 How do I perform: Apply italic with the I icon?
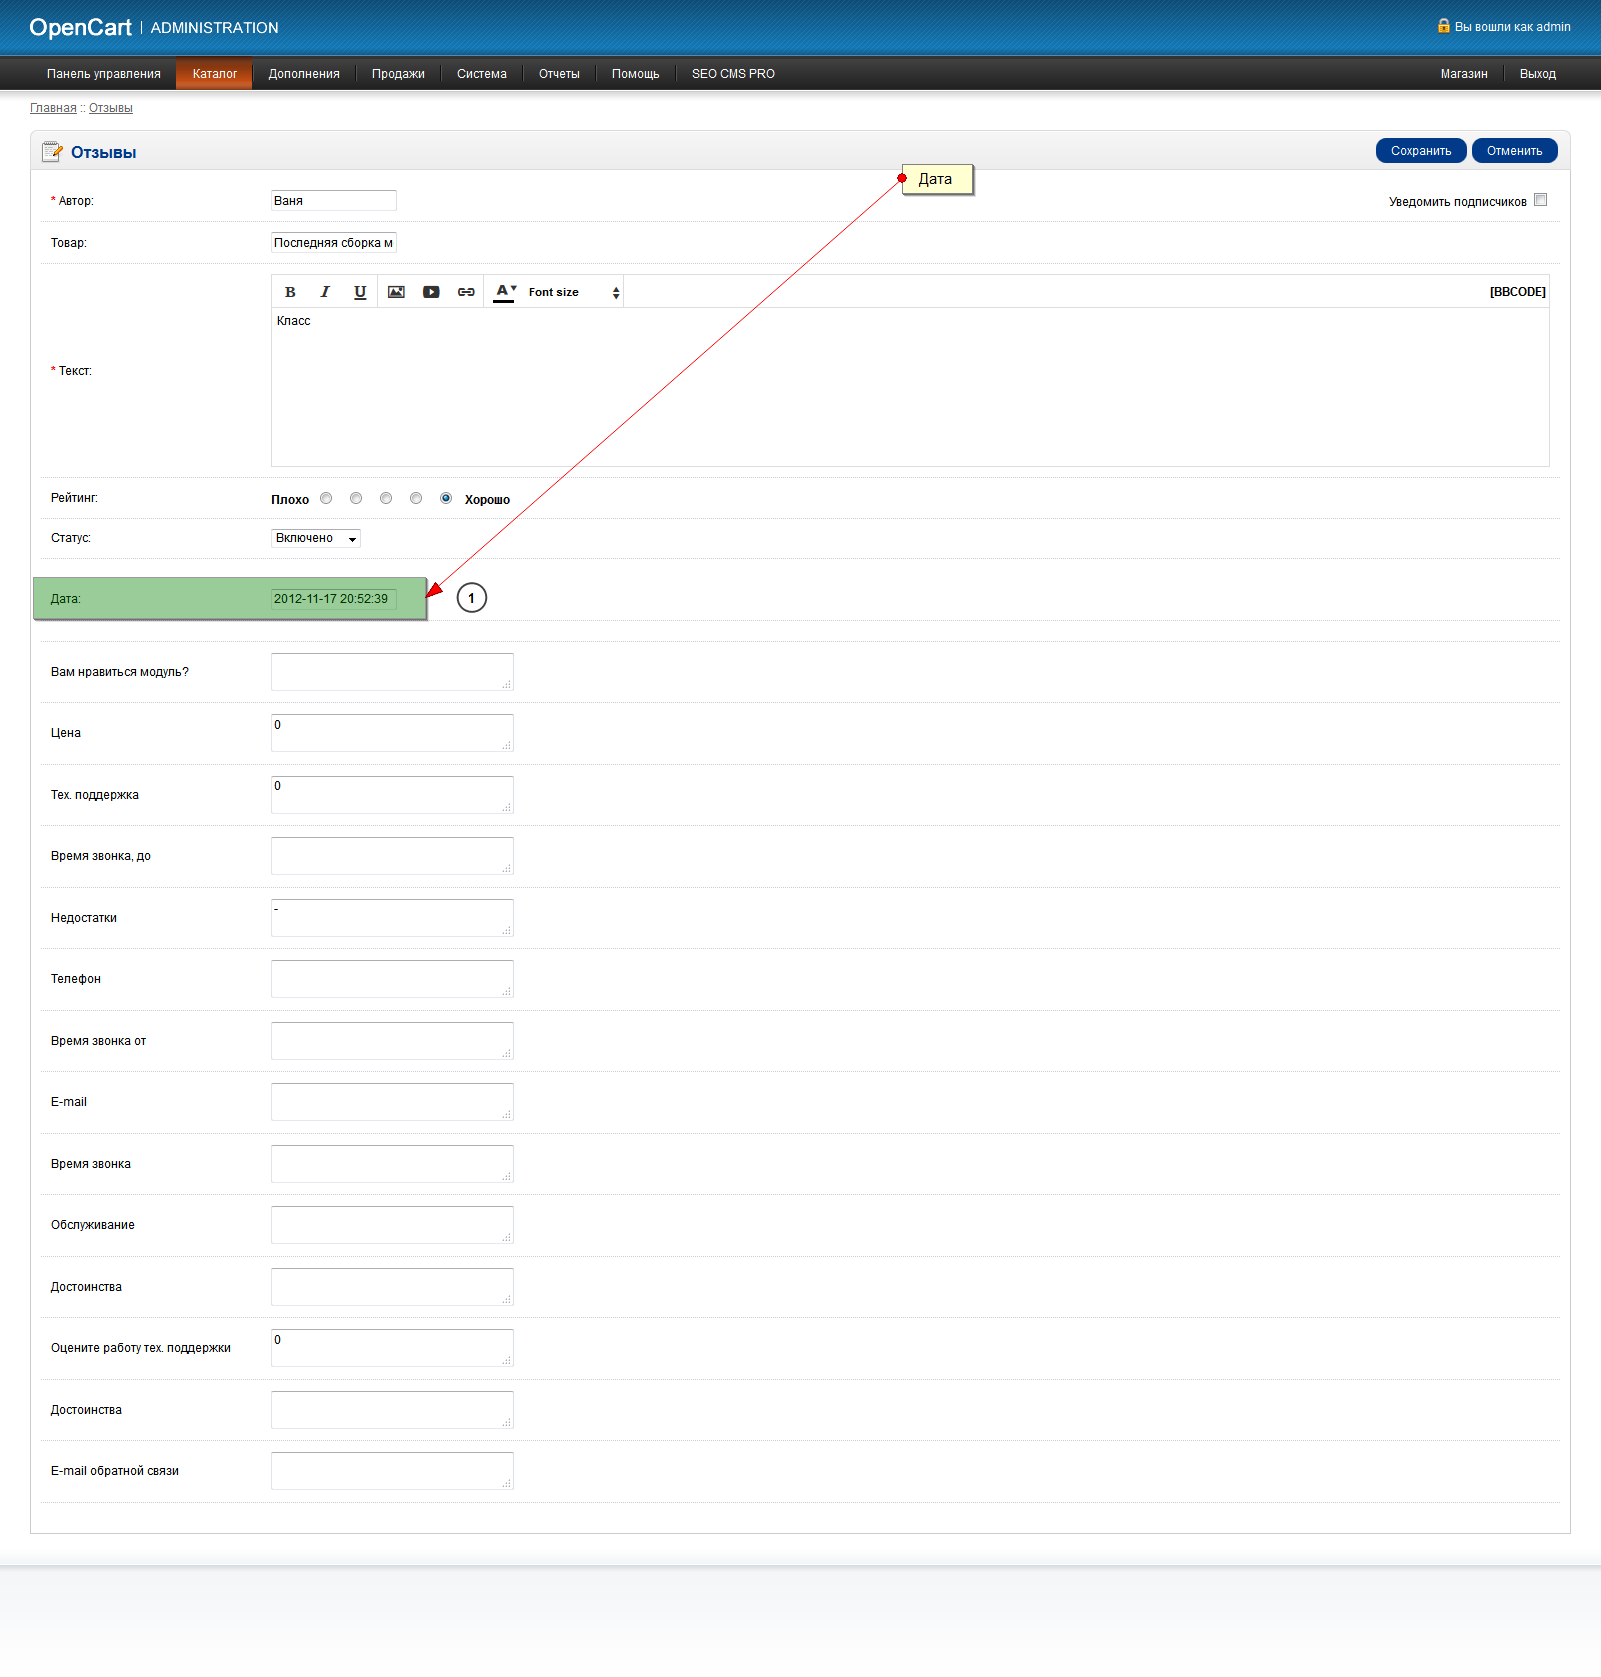(325, 292)
